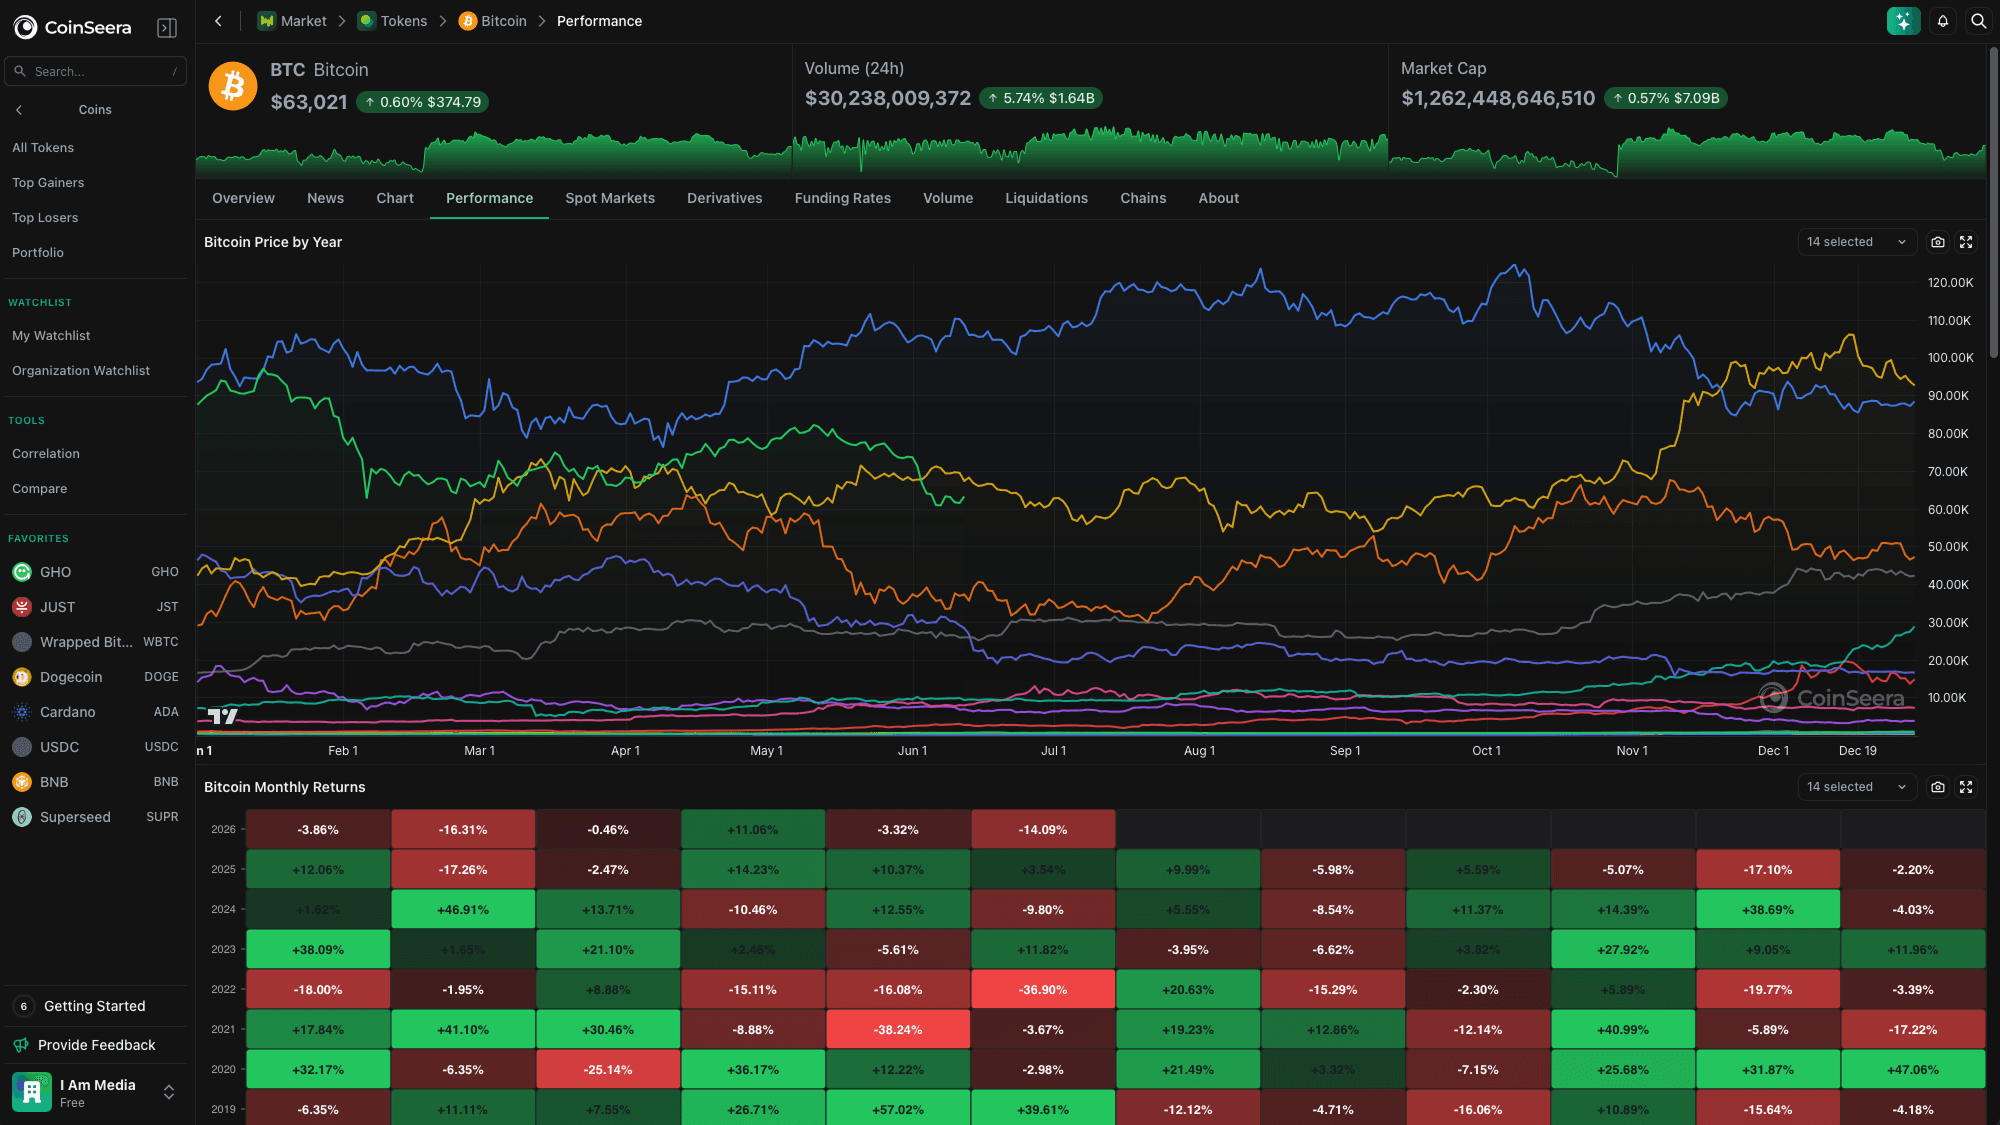Focus the sidebar Search field
2000x1125 pixels.
click(95, 71)
